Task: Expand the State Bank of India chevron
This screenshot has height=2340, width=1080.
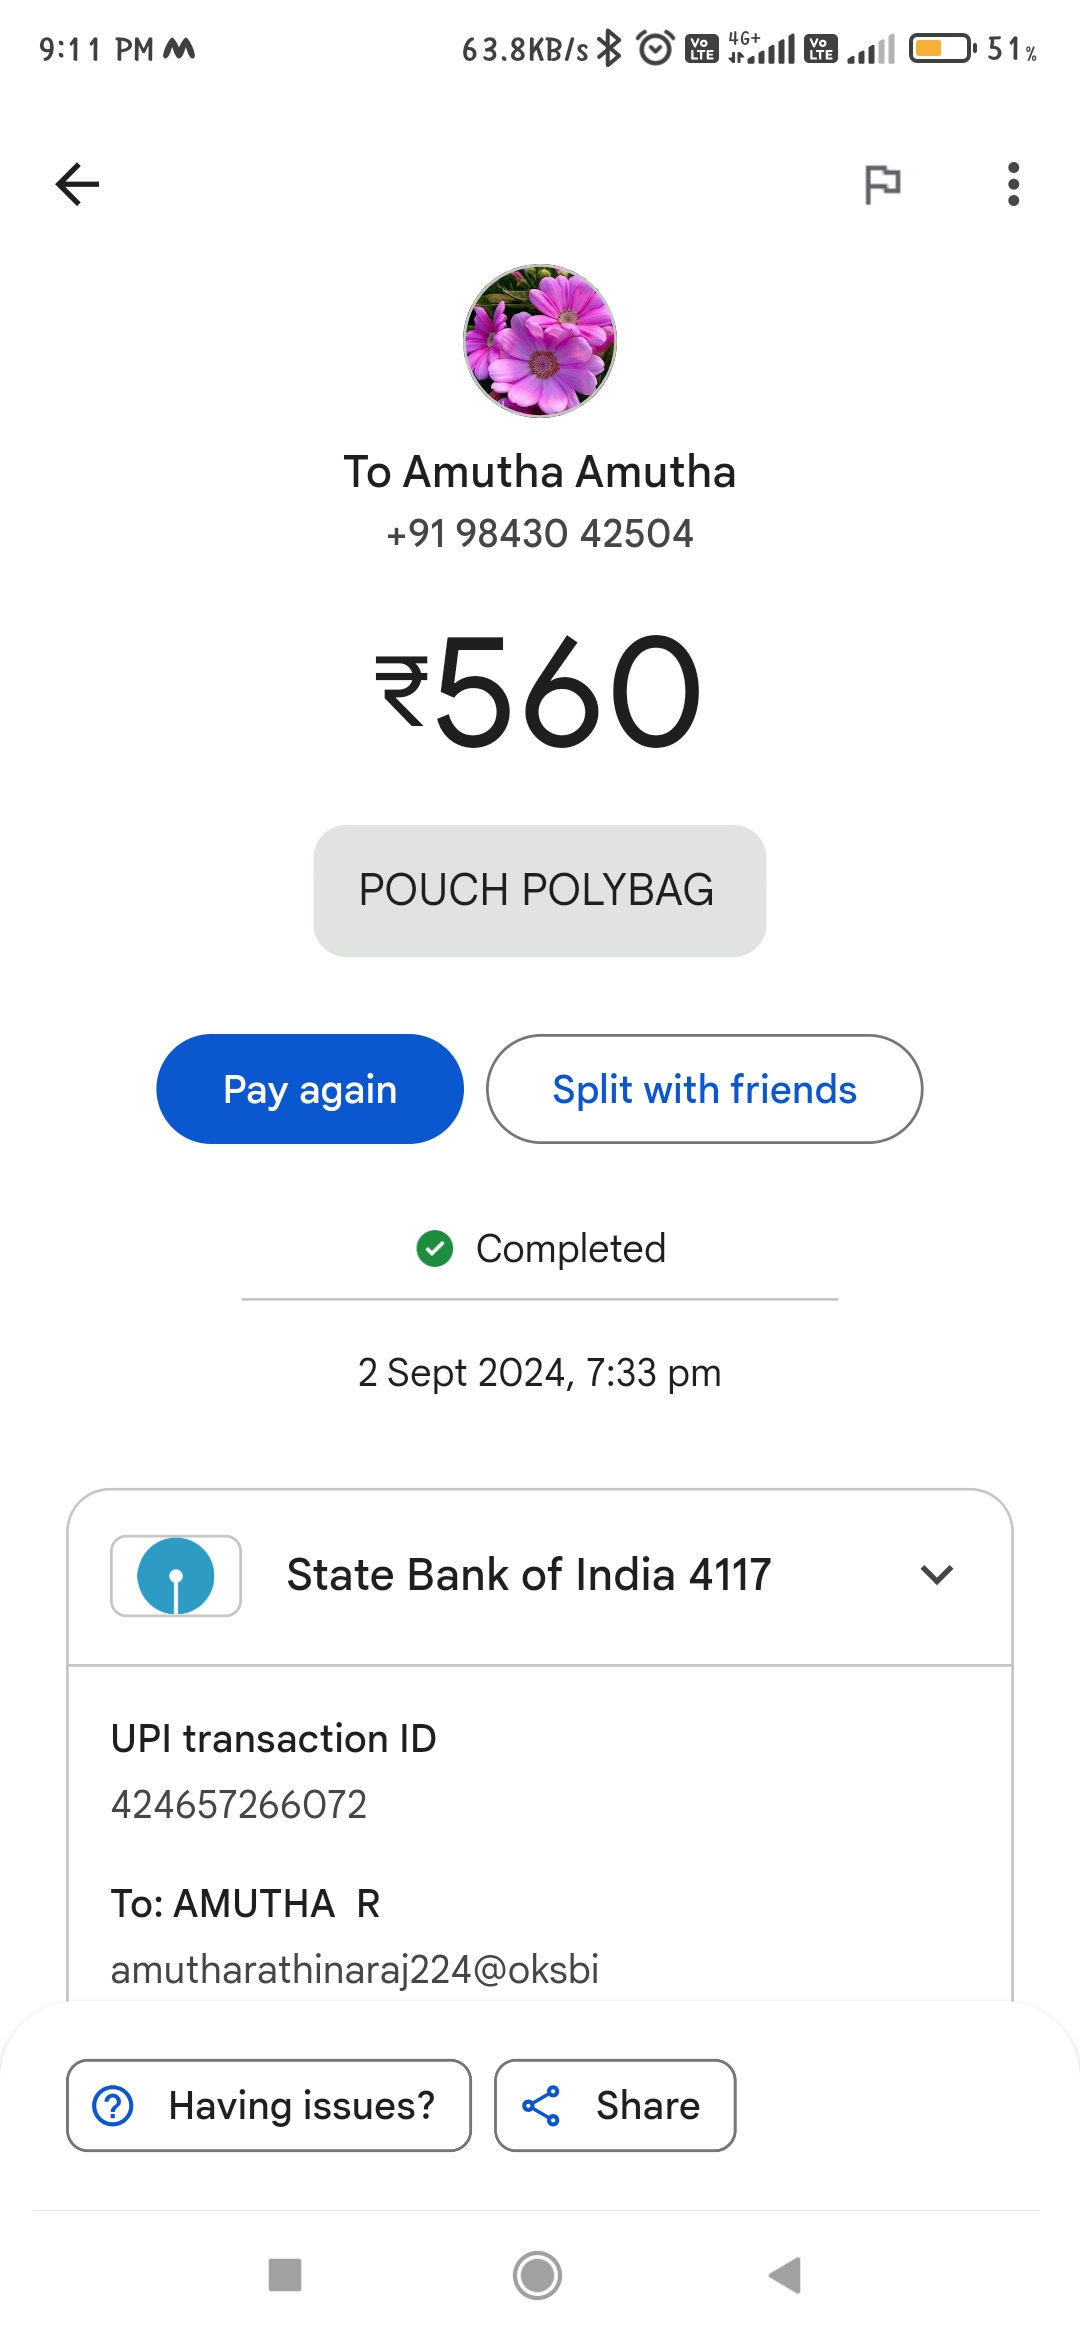Action: [937, 1575]
